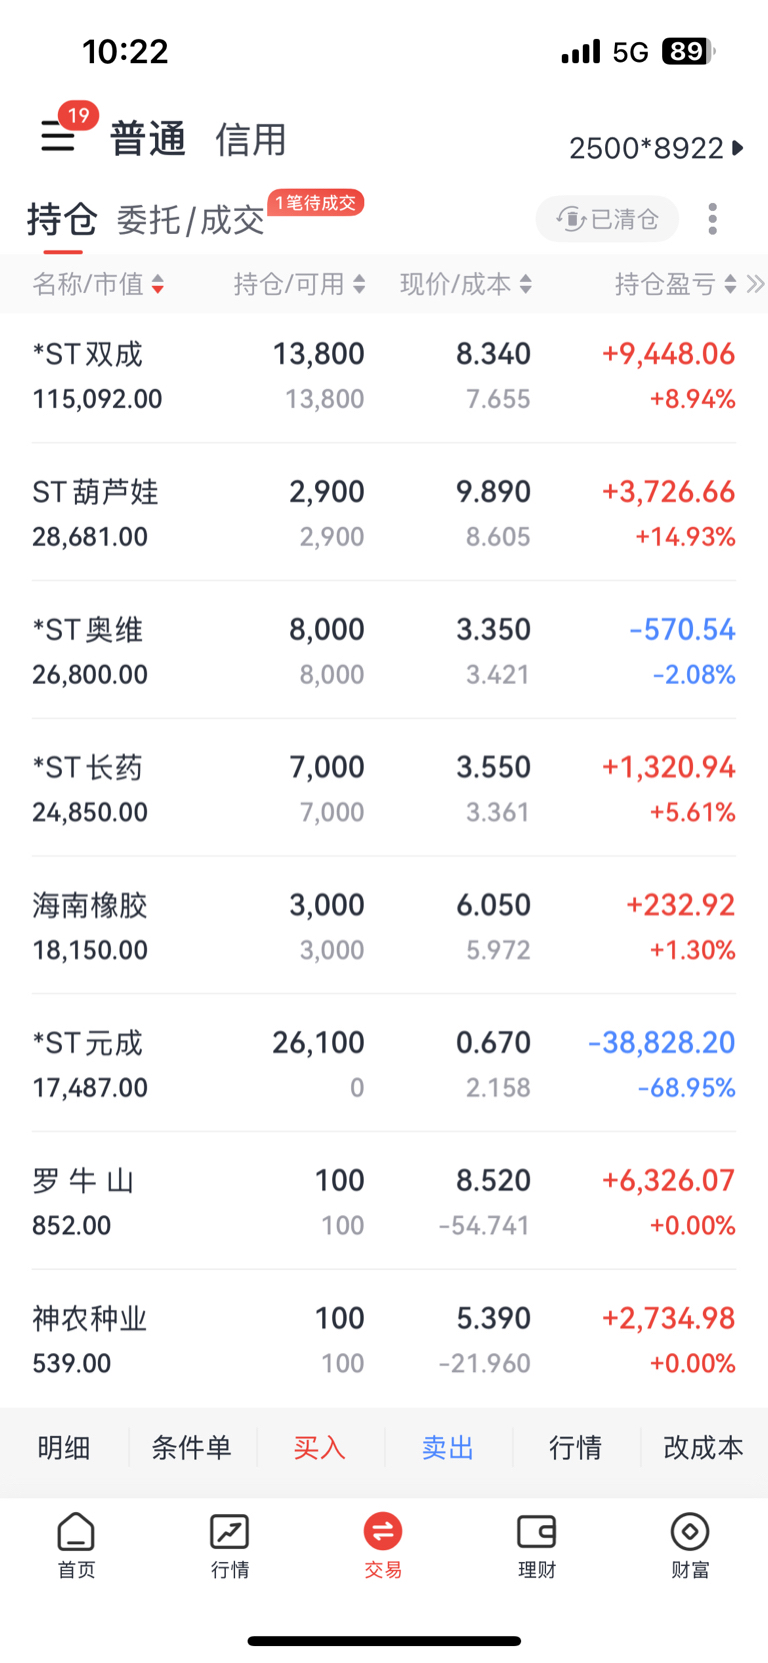
Task: Switch to the 委托/成交 tab
Action: (190, 220)
